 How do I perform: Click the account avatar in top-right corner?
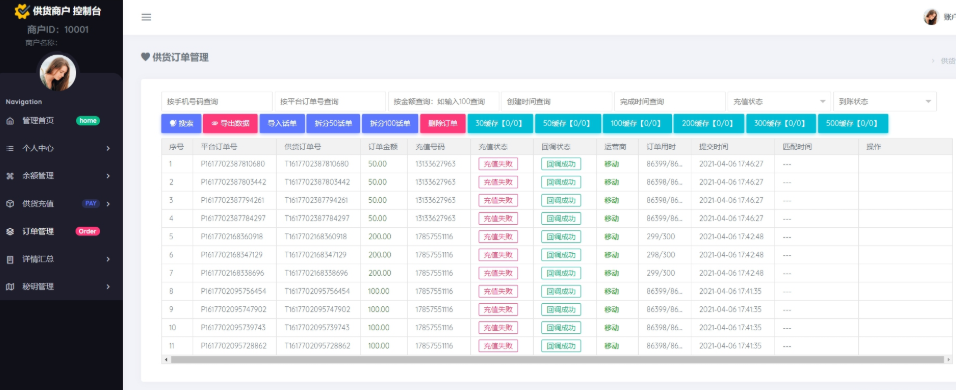click(931, 17)
